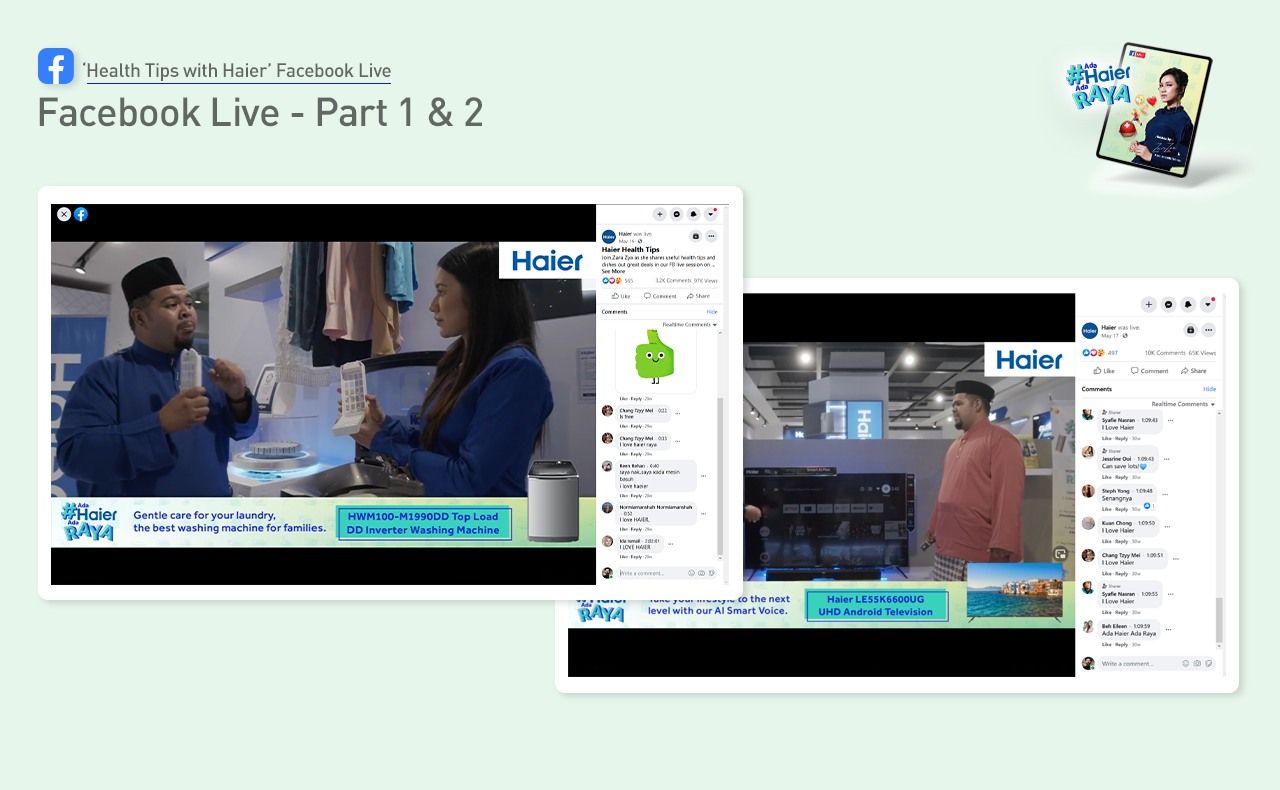Click See More to expand the post description

click(x=613, y=271)
